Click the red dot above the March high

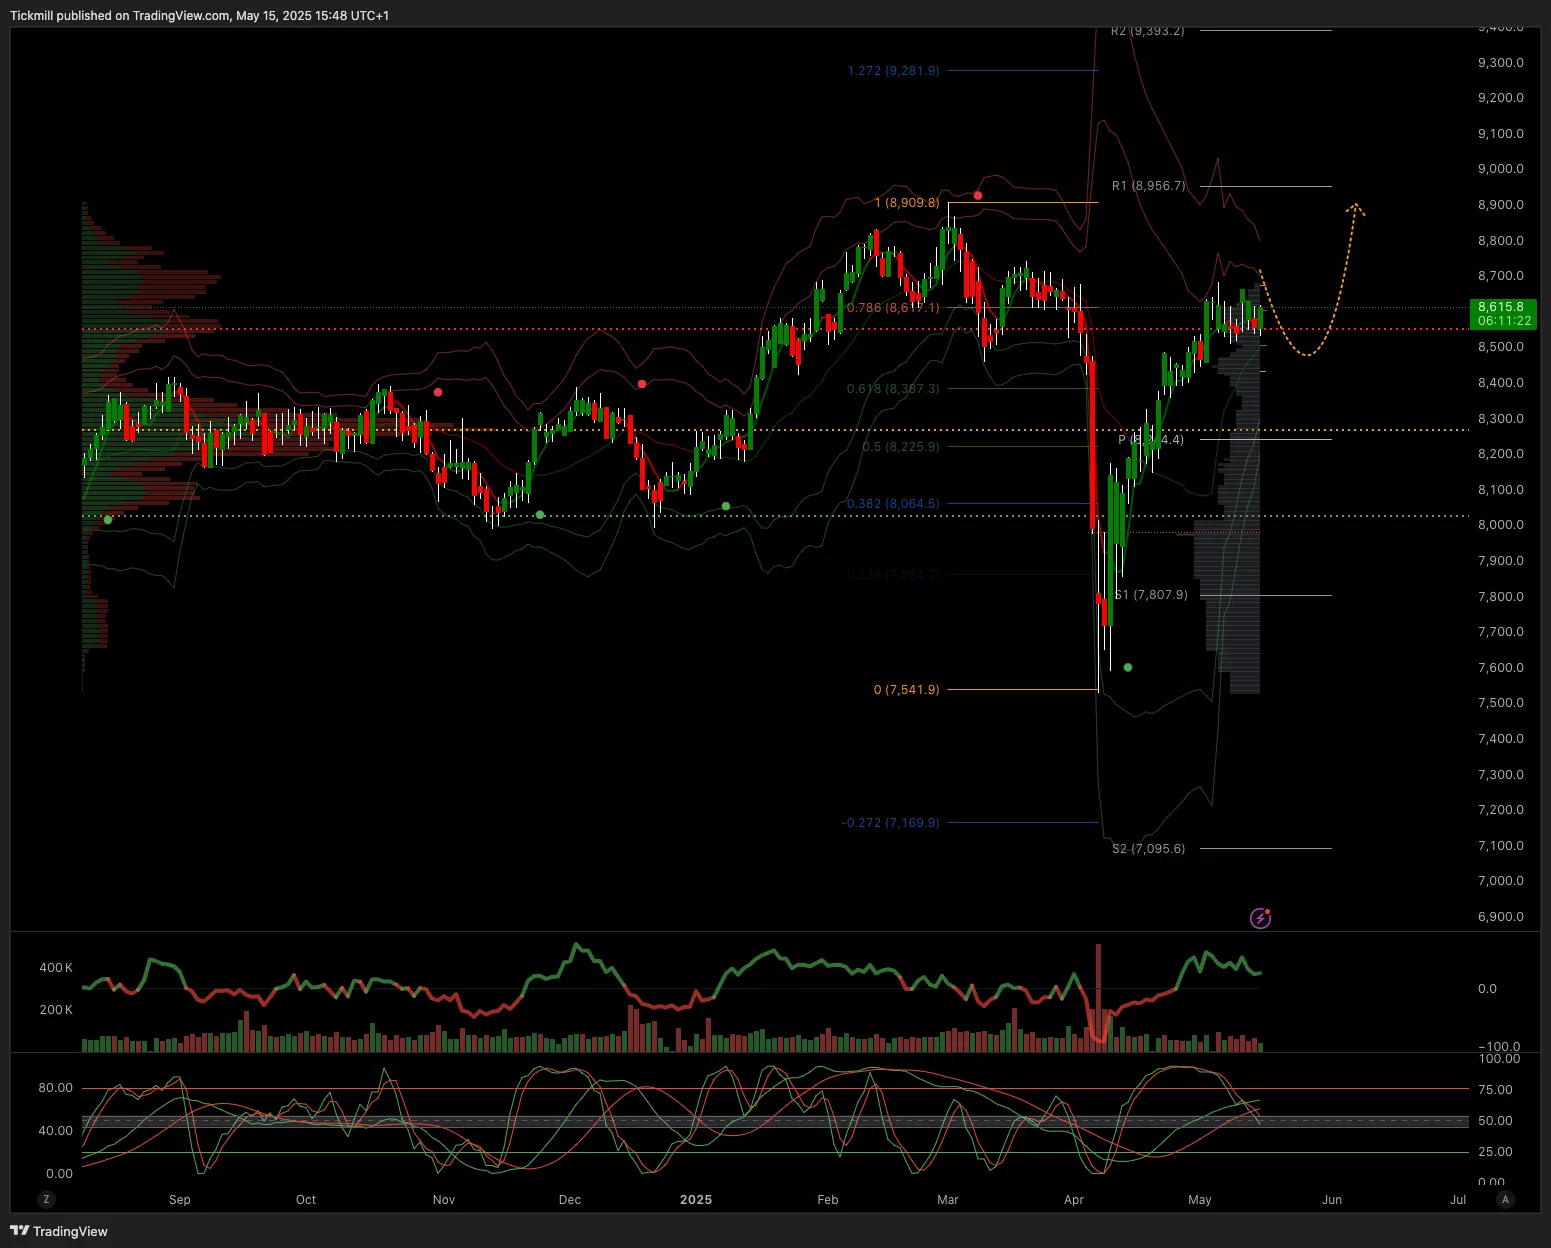click(x=978, y=196)
